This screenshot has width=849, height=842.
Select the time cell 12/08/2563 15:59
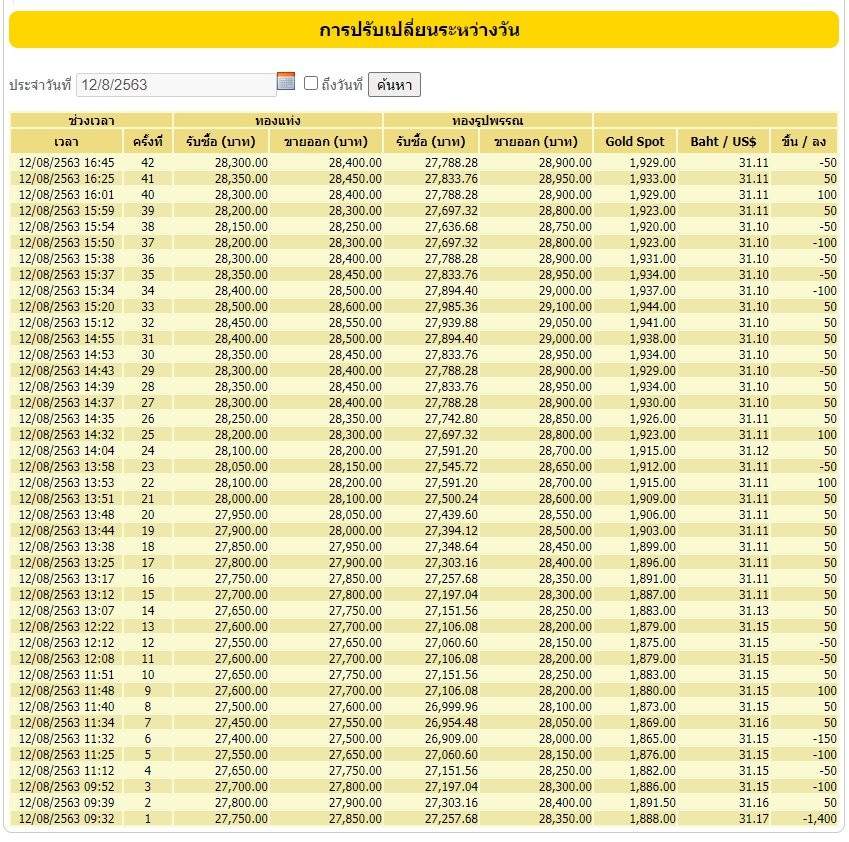[67, 211]
